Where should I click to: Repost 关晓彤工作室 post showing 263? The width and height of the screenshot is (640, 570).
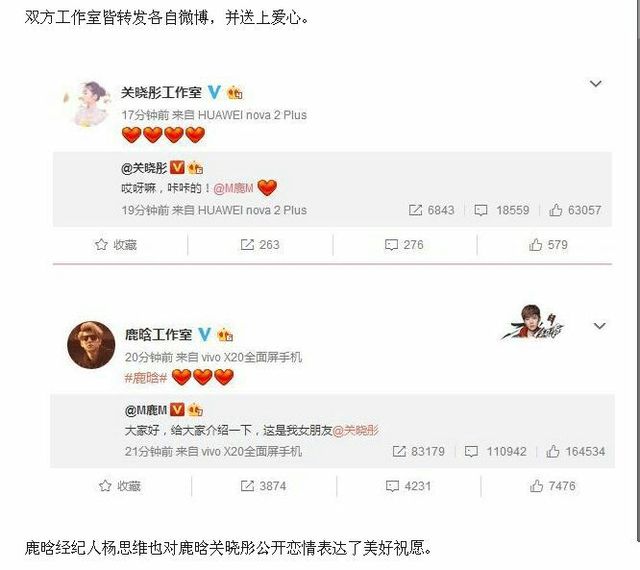click(x=260, y=245)
